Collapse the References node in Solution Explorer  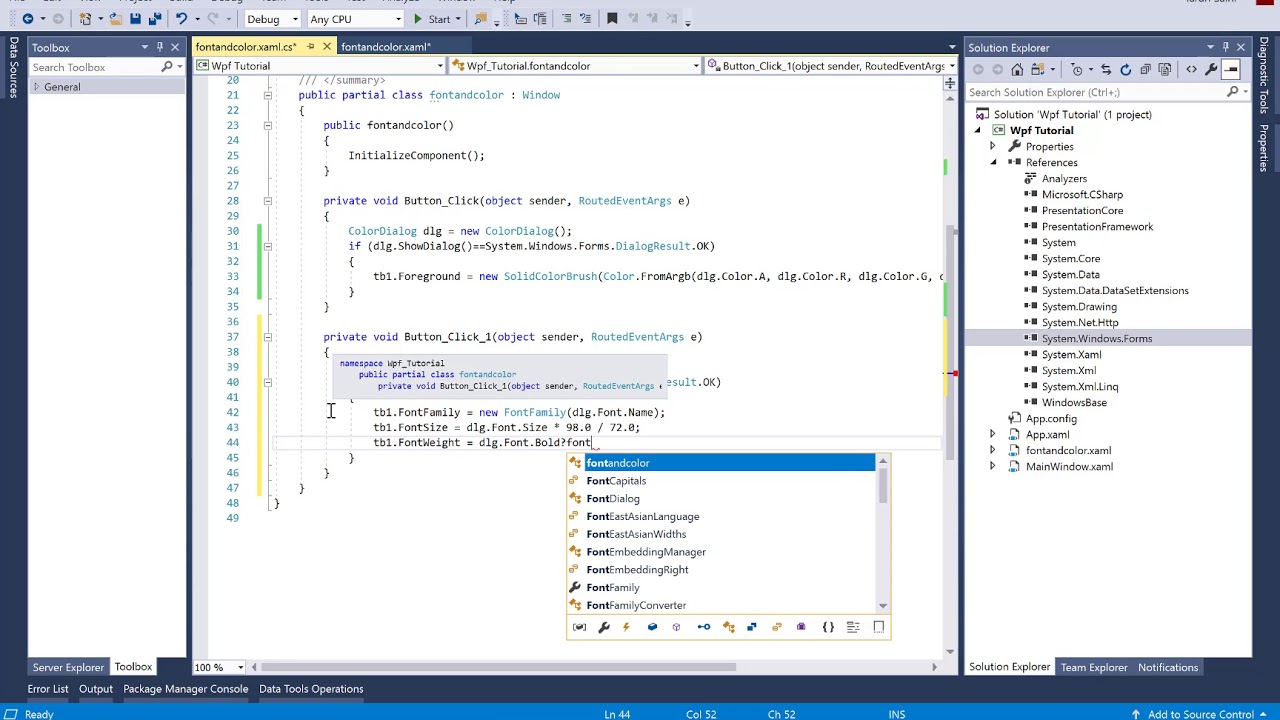pos(992,162)
